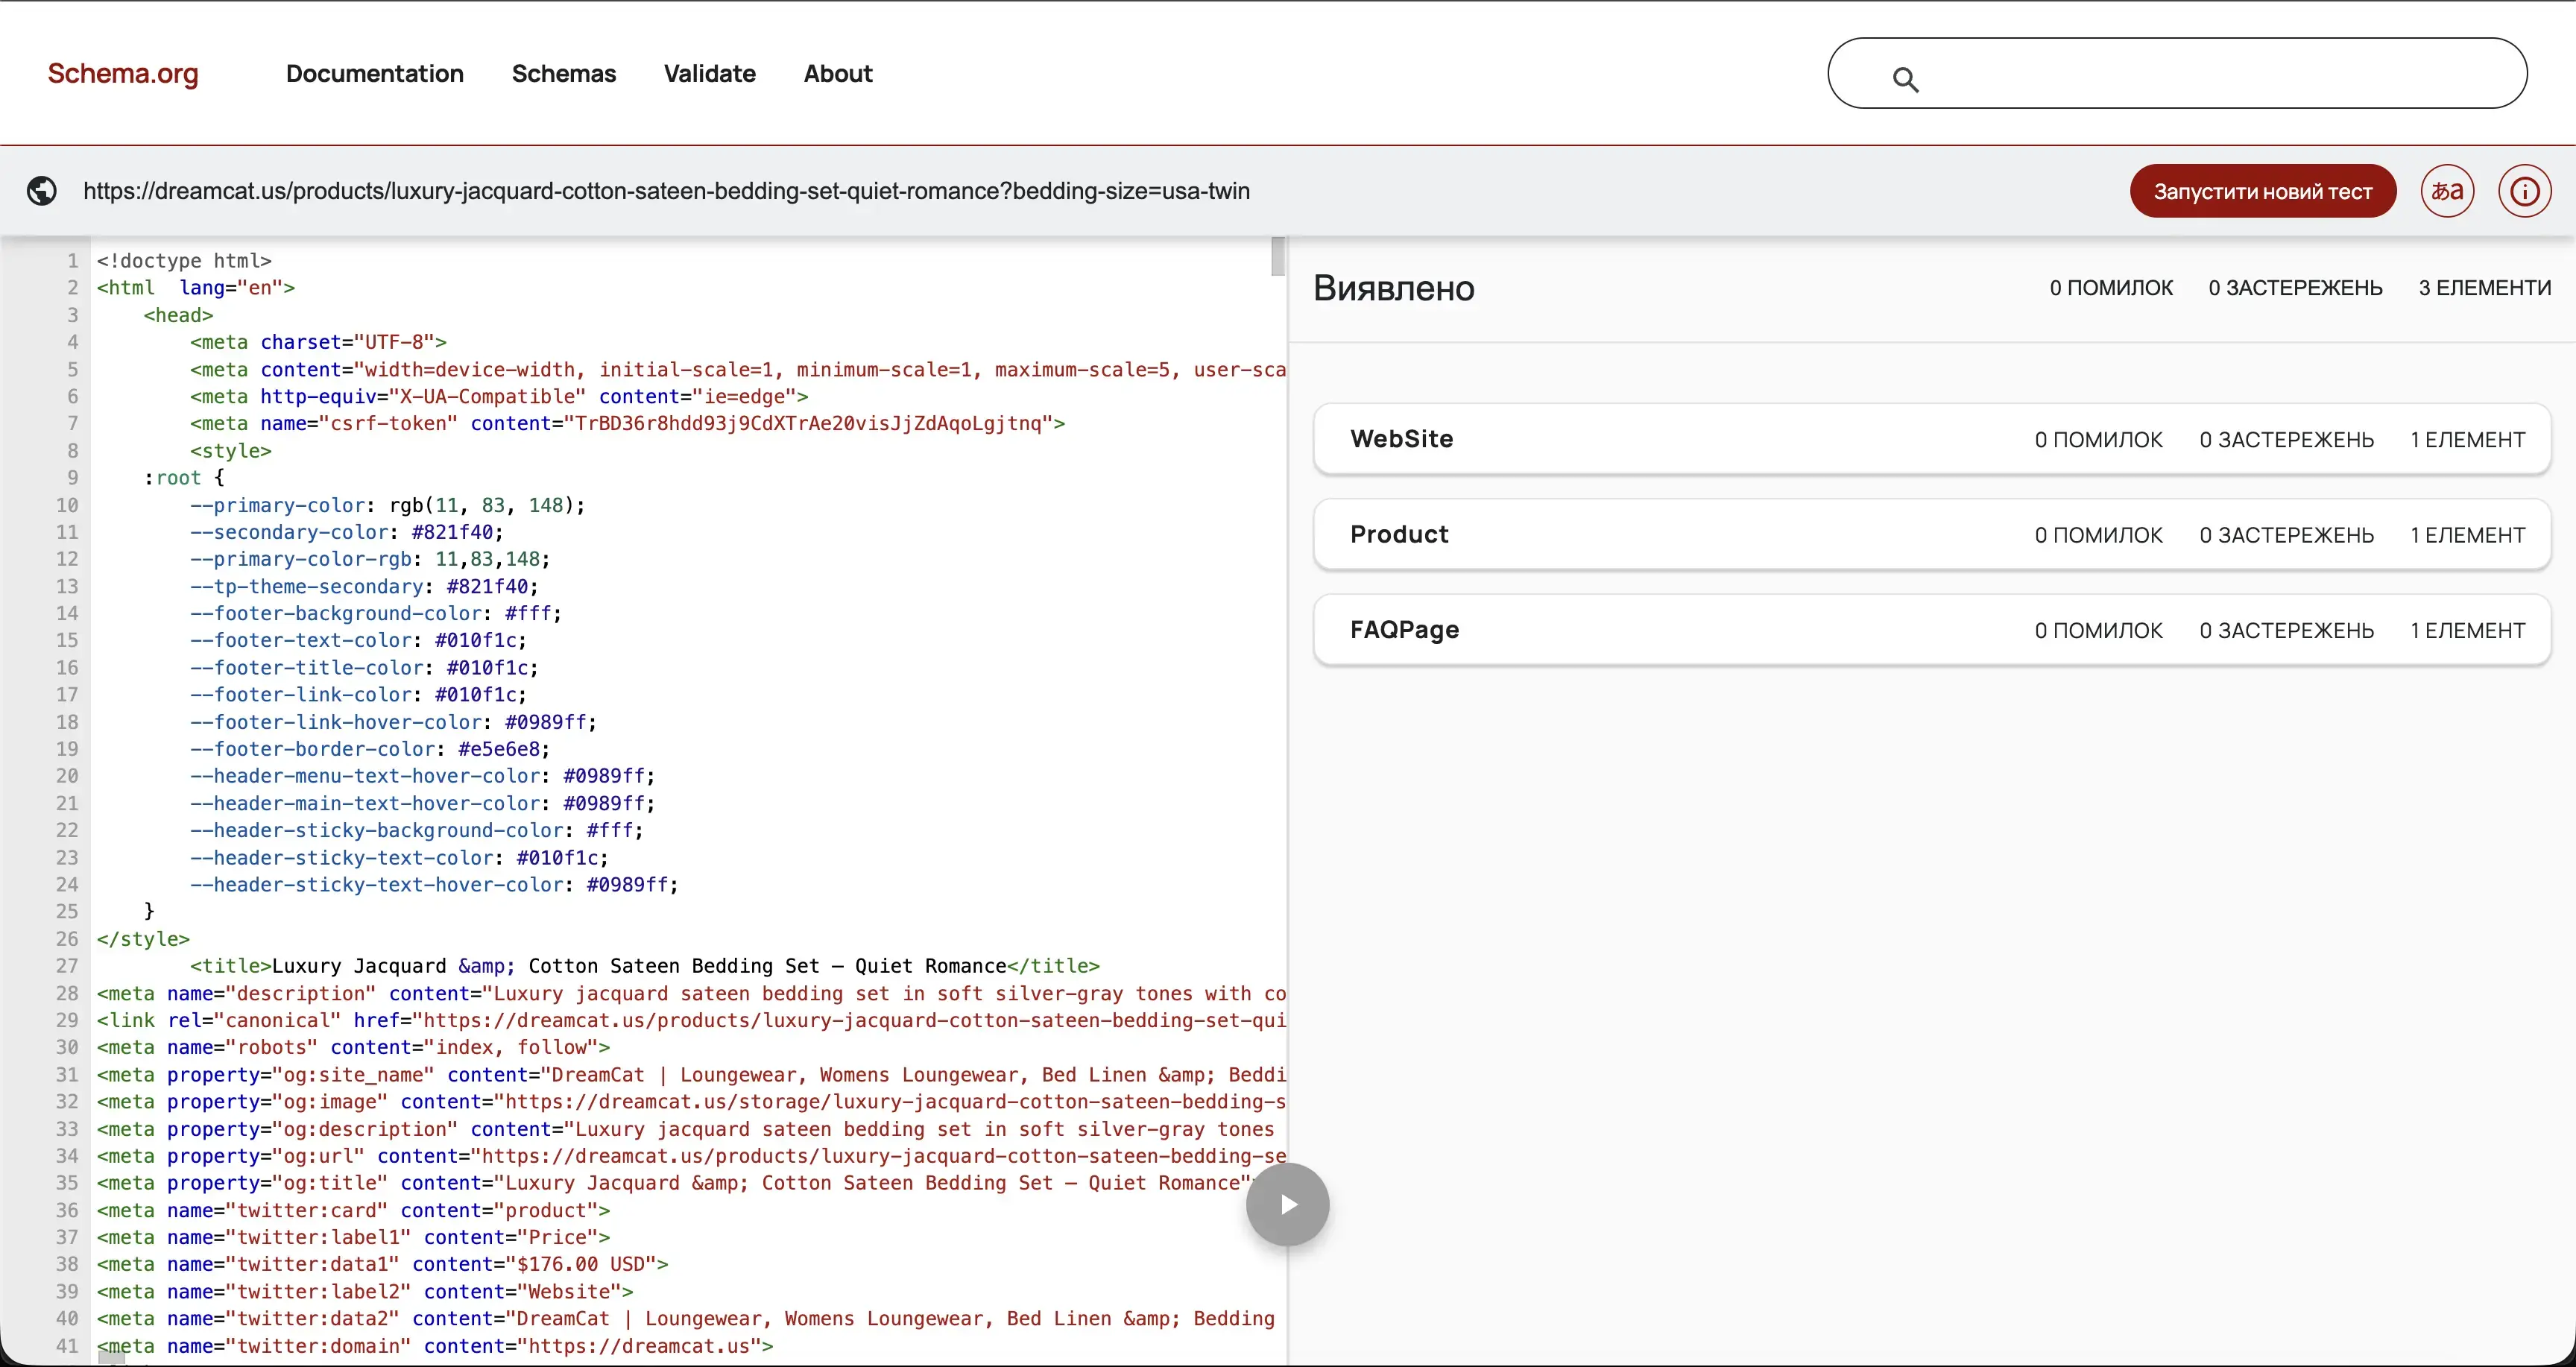Click the canonical link code line
Image resolution: width=2576 pixels, height=1367 pixels.
[691, 1020]
